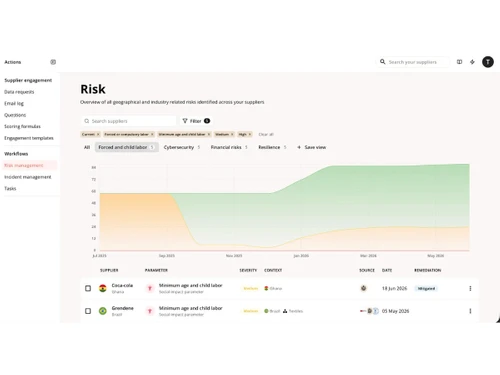Click the 18 Jun 2026 date cell

[x=394, y=288]
